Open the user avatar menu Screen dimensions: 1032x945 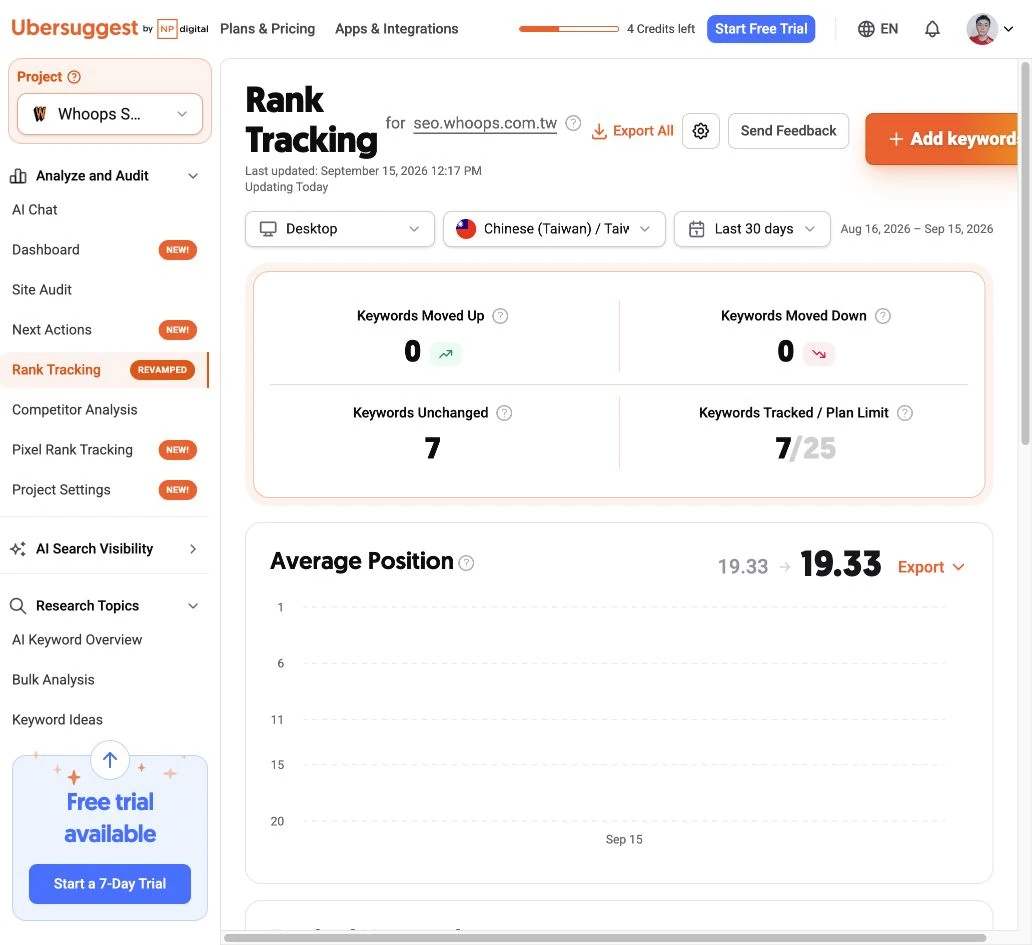pyautogui.click(x=981, y=29)
